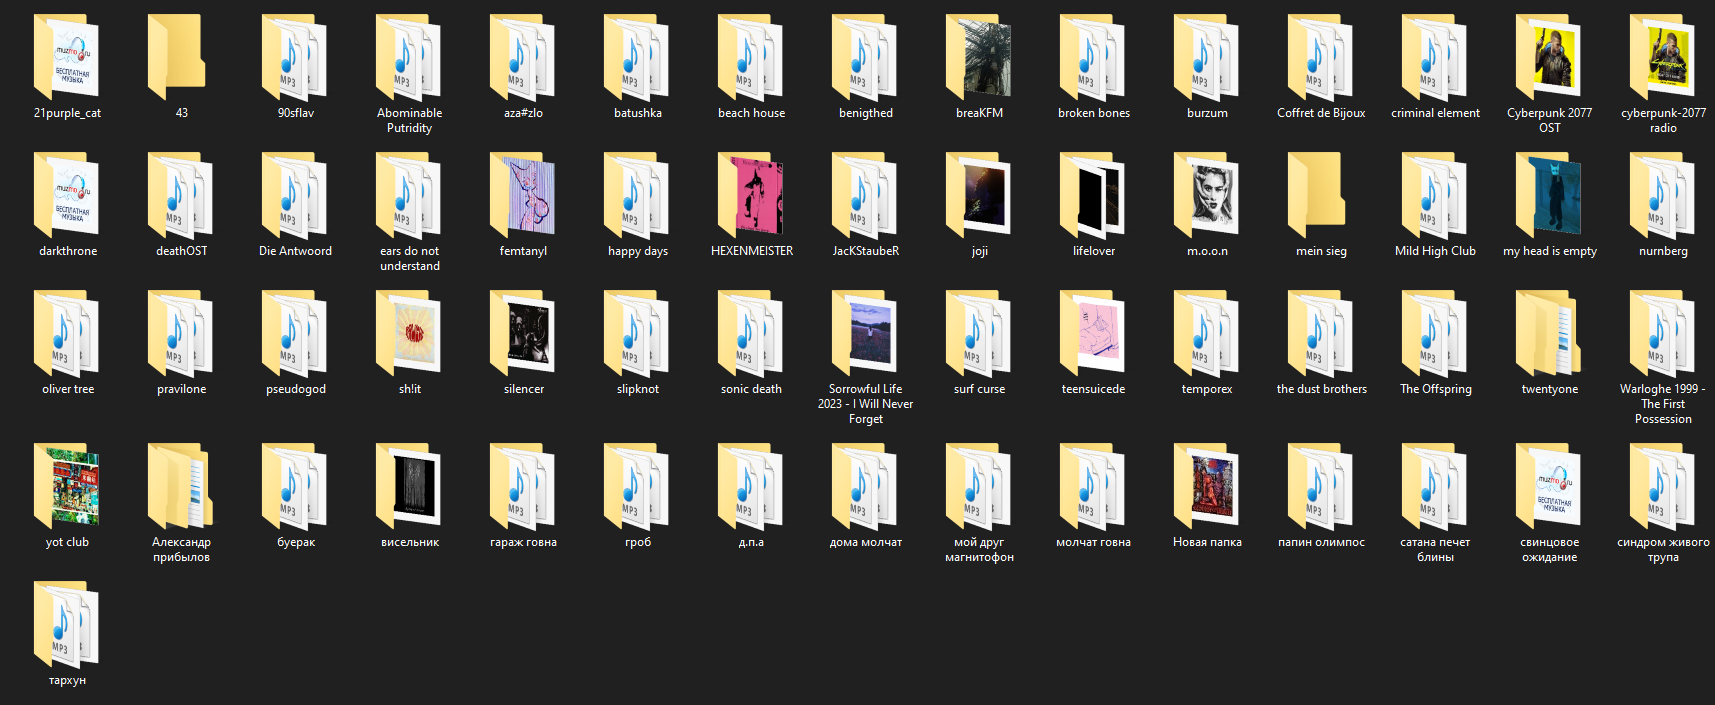Select the папин олимпос folder
Viewport: 1715px width, 705px height.
click(1321, 485)
